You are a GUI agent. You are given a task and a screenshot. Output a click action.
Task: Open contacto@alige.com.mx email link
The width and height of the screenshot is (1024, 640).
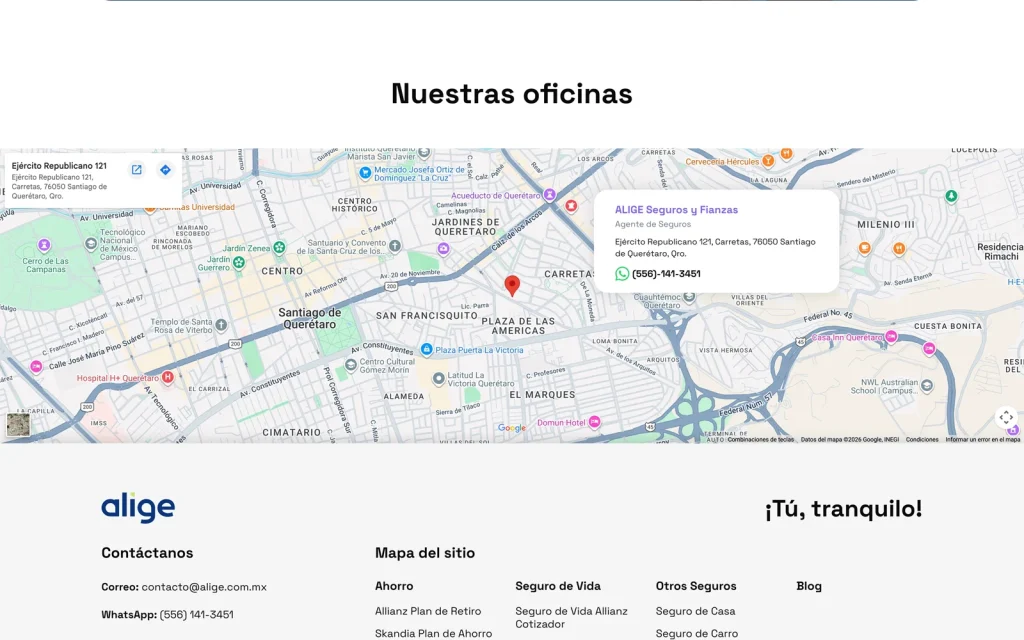click(x=204, y=586)
